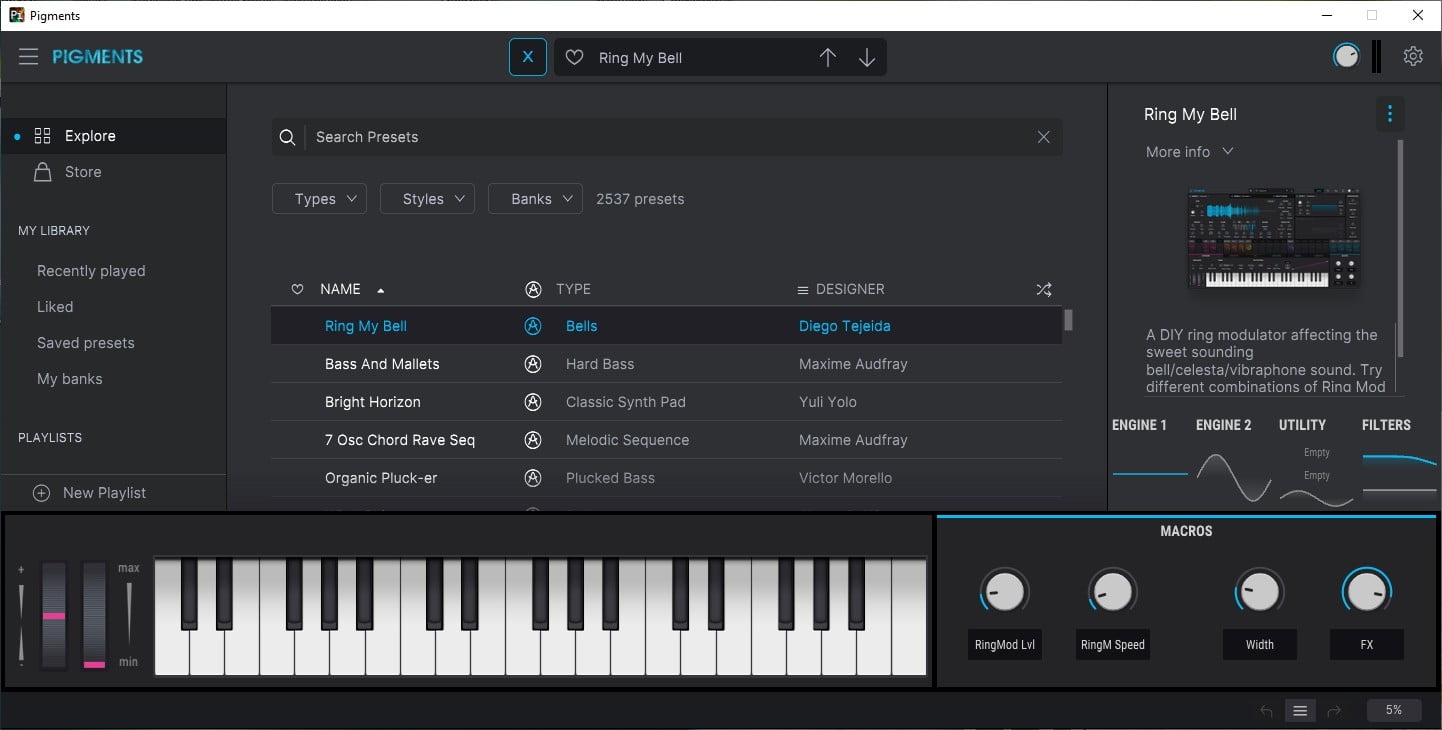Click Arturia logo column header icon
Image resolution: width=1442 pixels, height=730 pixels.
tap(533, 289)
